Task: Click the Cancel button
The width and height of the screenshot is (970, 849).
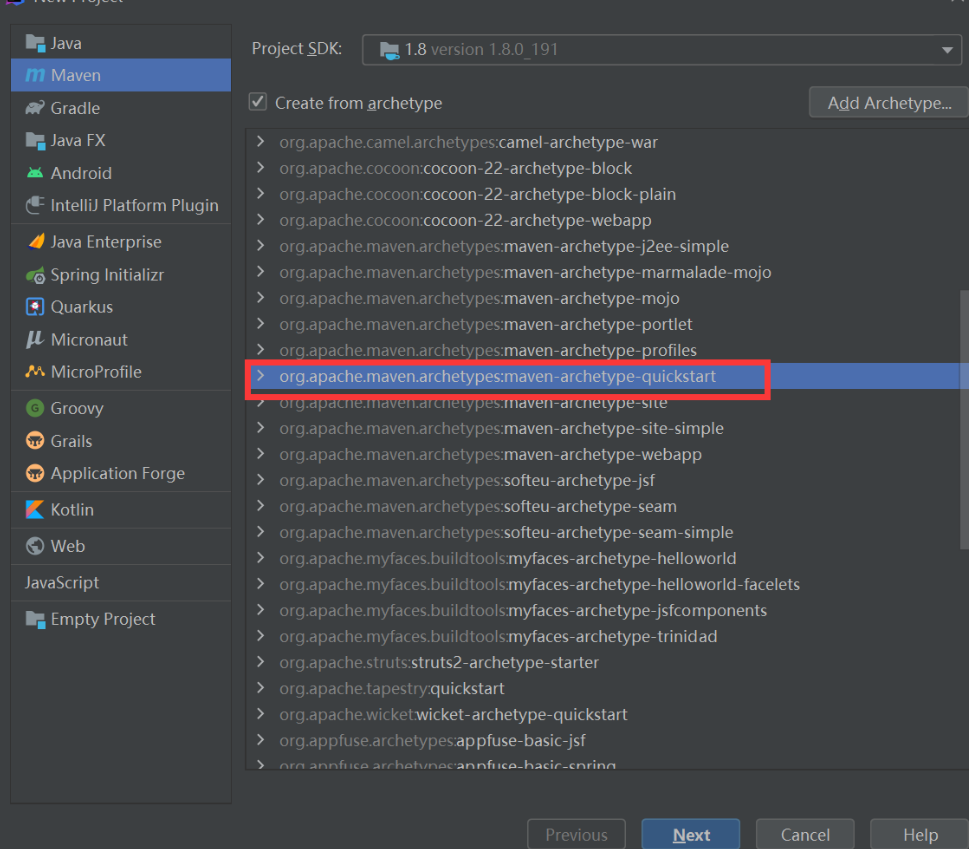Action: tap(805, 834)
